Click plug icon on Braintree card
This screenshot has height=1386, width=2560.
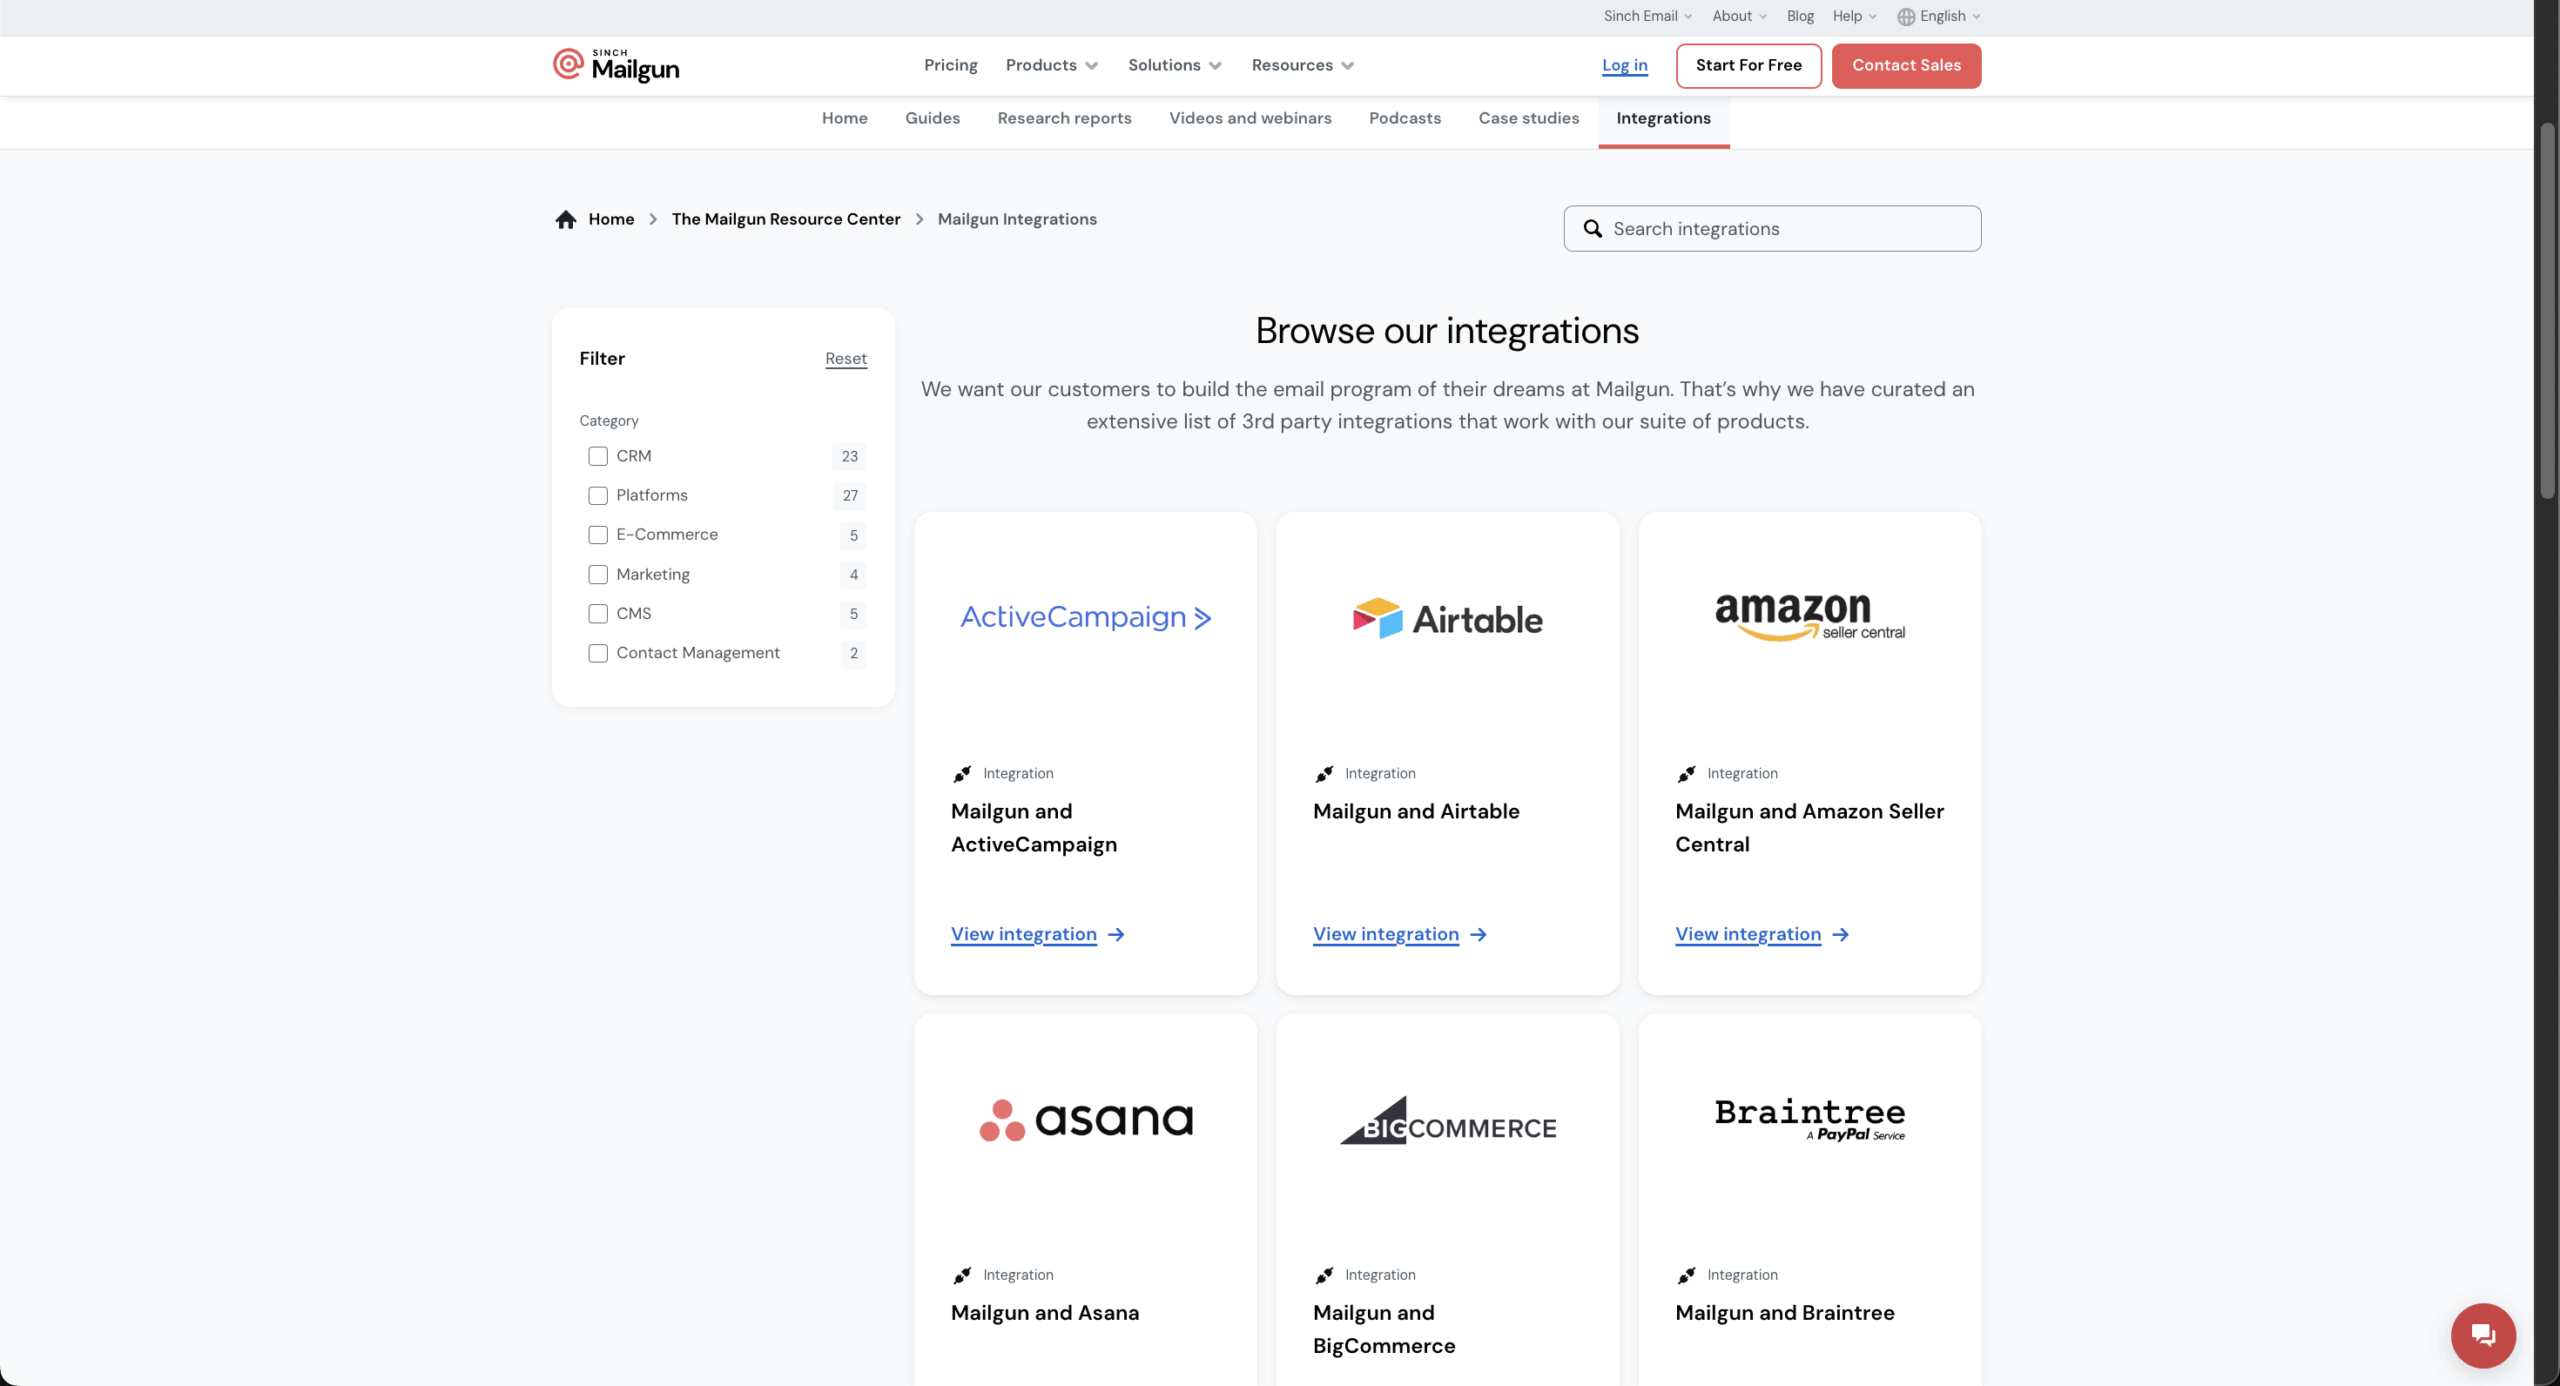click(1686, 1275)
